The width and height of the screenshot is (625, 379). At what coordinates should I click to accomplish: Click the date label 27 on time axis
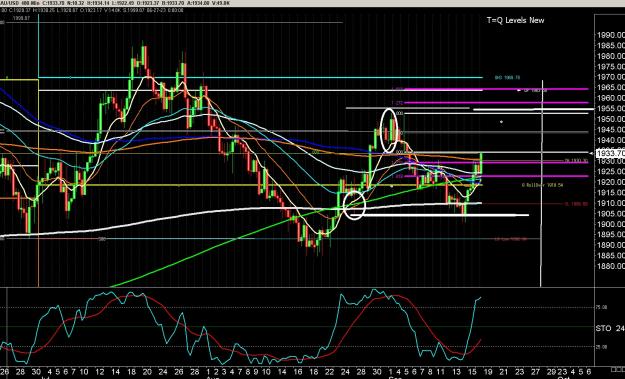(536, 371)
